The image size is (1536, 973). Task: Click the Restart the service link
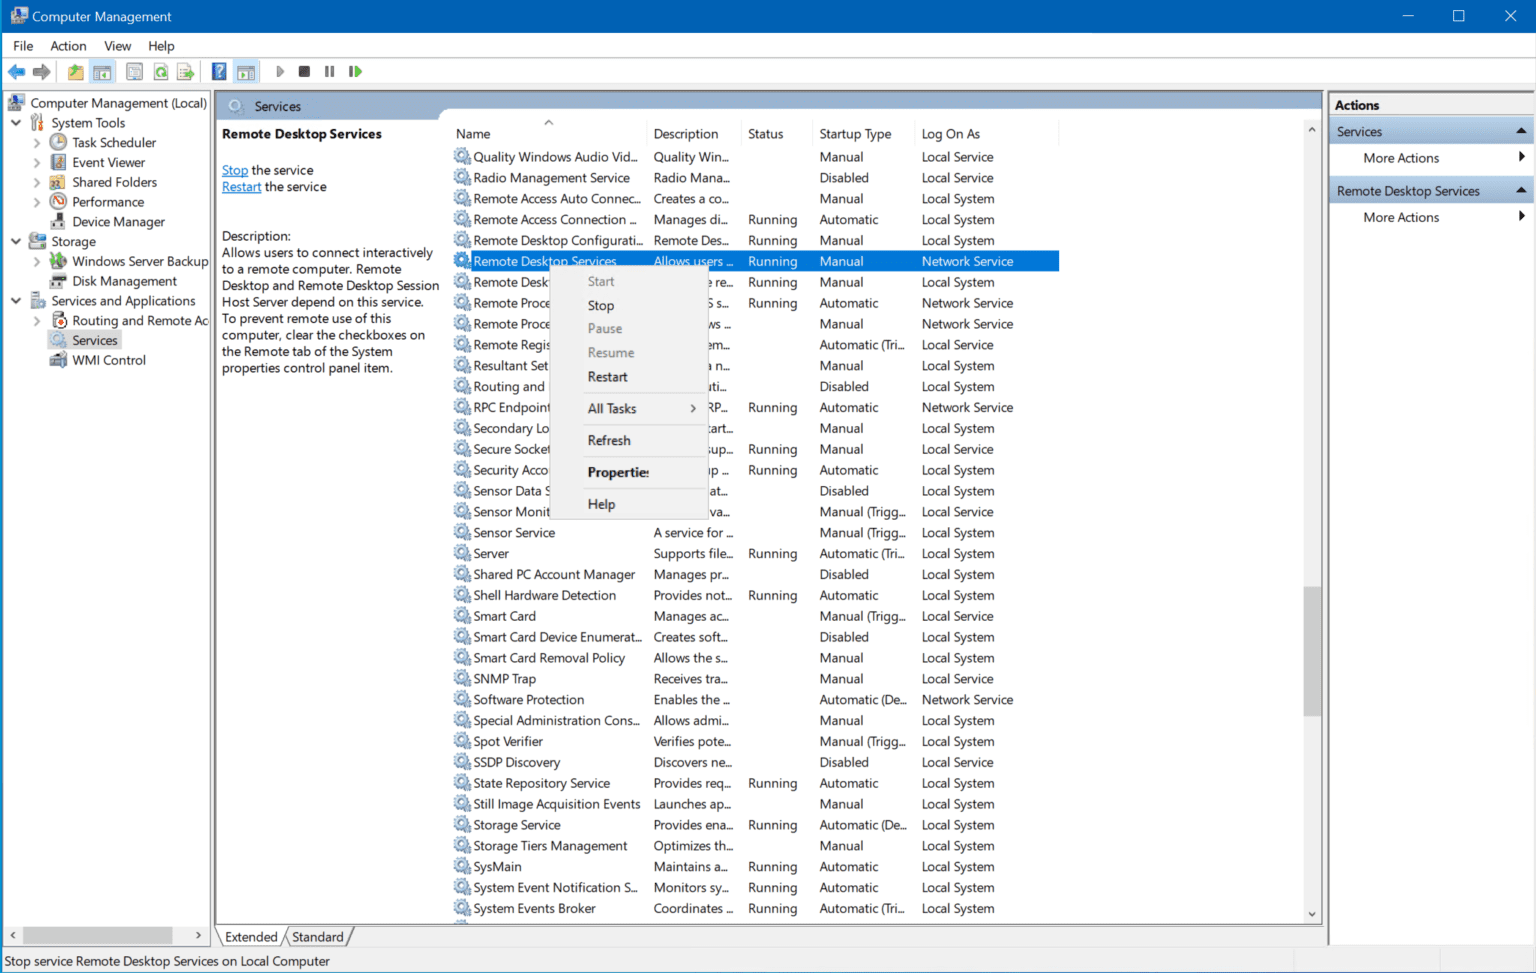(240, 187)
